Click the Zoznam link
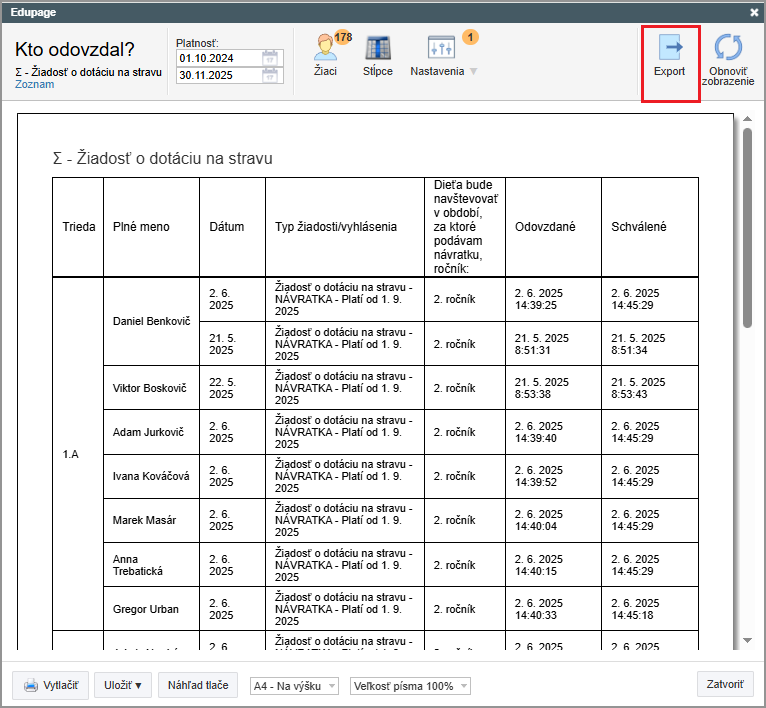 click(34, 85)
